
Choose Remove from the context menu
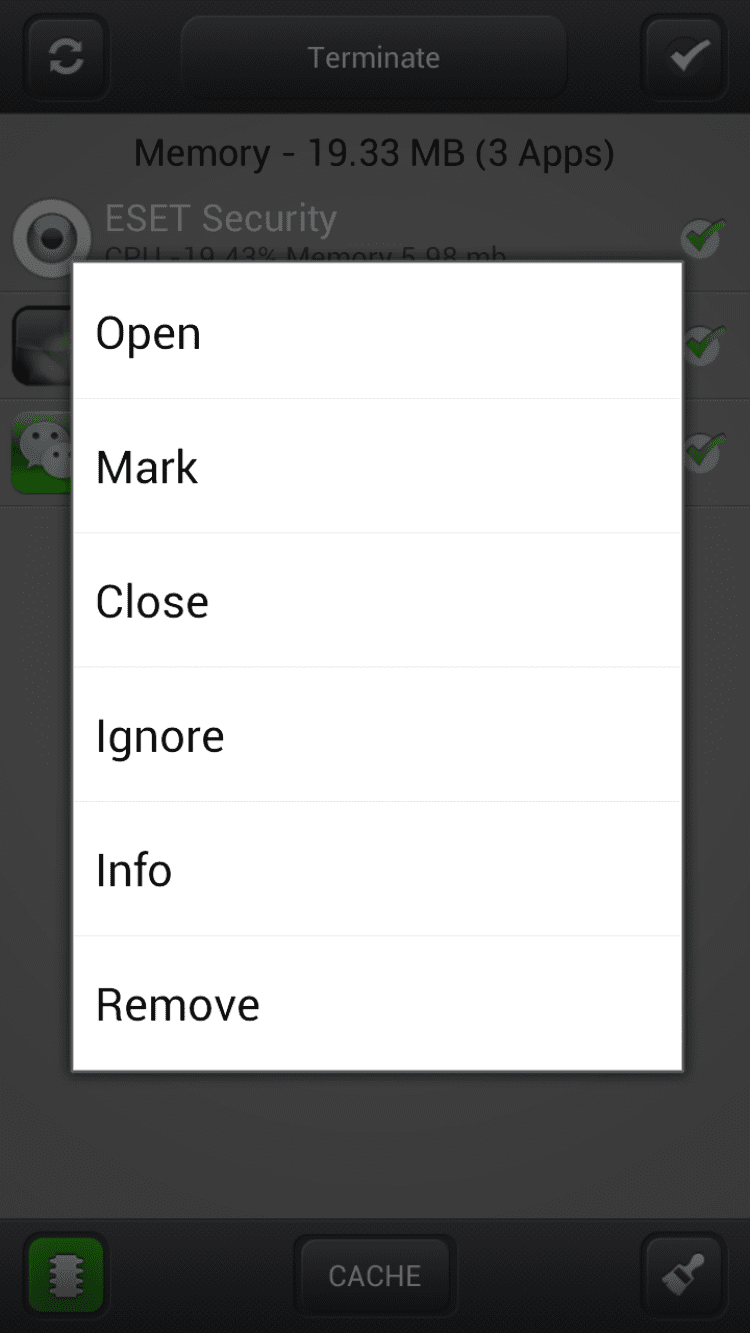click(378, 1003)
